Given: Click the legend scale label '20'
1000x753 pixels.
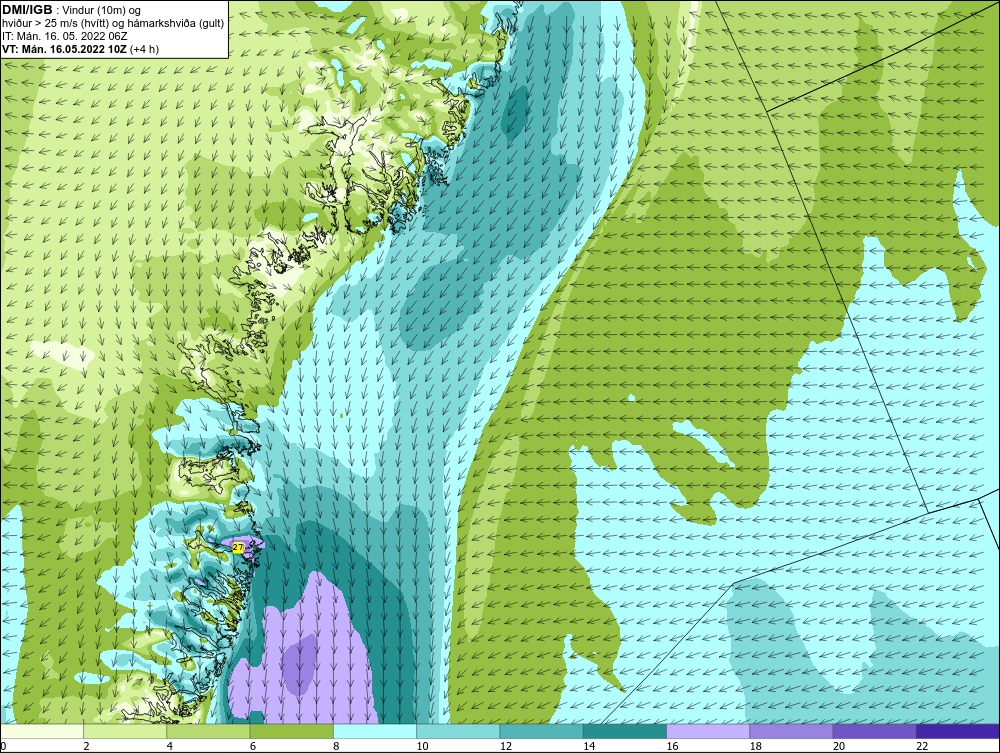Looking at the screenshot, I should point(839,747).
